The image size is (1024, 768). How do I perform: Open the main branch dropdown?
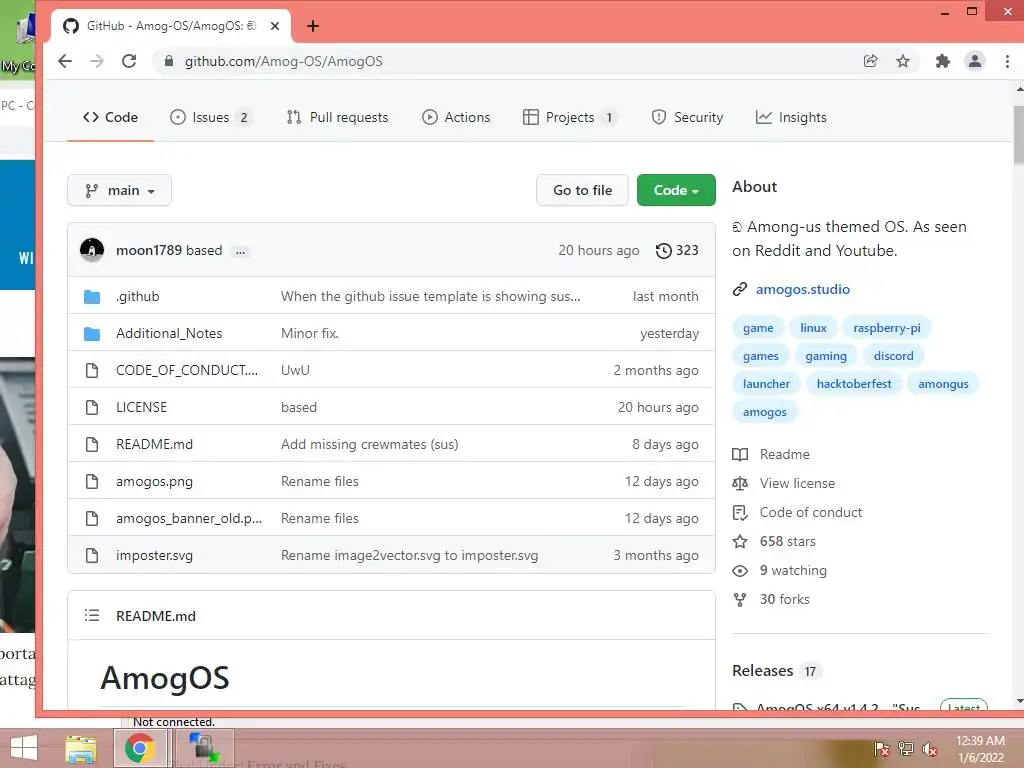click(120, 190)
